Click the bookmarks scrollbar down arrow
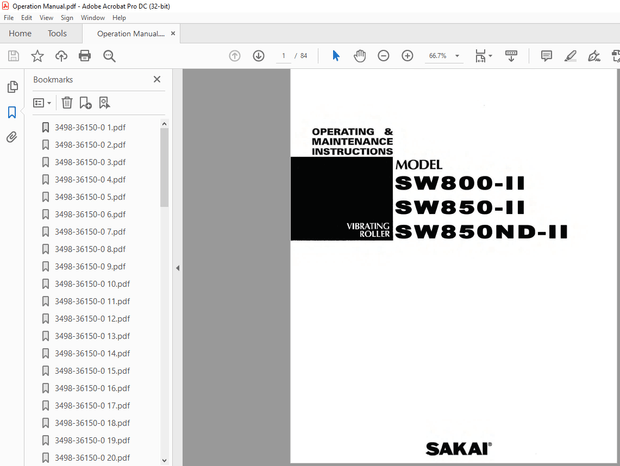The width and height of the screenshot is (620, 466). click(164, 460)
